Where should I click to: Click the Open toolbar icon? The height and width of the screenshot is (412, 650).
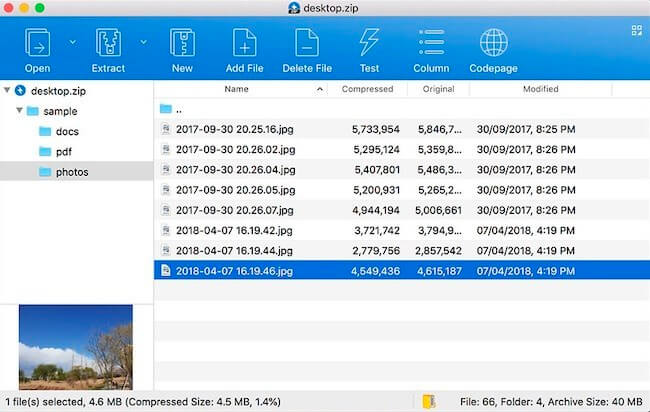pyautogui.click(x=37, y=43)
